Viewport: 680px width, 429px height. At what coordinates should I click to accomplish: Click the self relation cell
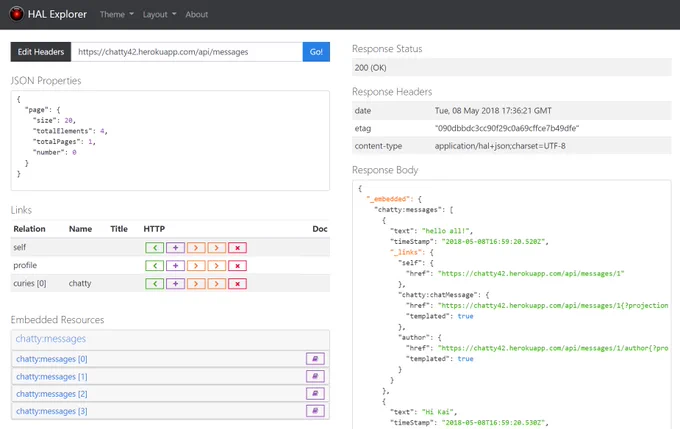click(x=20, y=247)
